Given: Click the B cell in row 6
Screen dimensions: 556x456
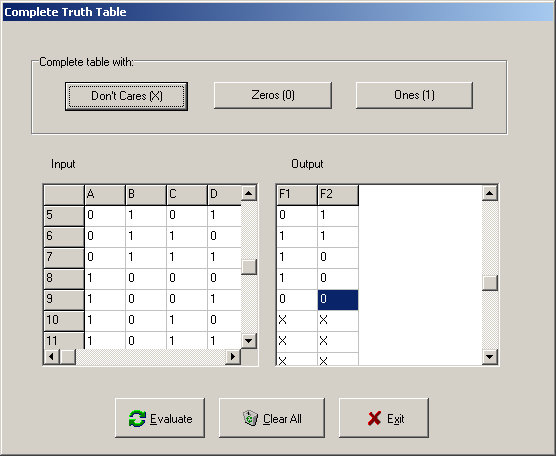Looking at the screenshot, I should (x=146, y=237).
